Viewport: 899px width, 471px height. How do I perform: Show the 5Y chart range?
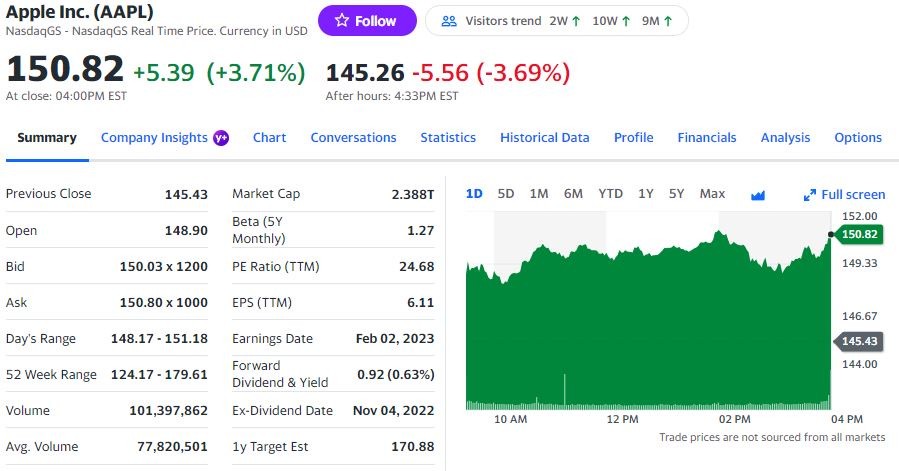pos(677,194)
